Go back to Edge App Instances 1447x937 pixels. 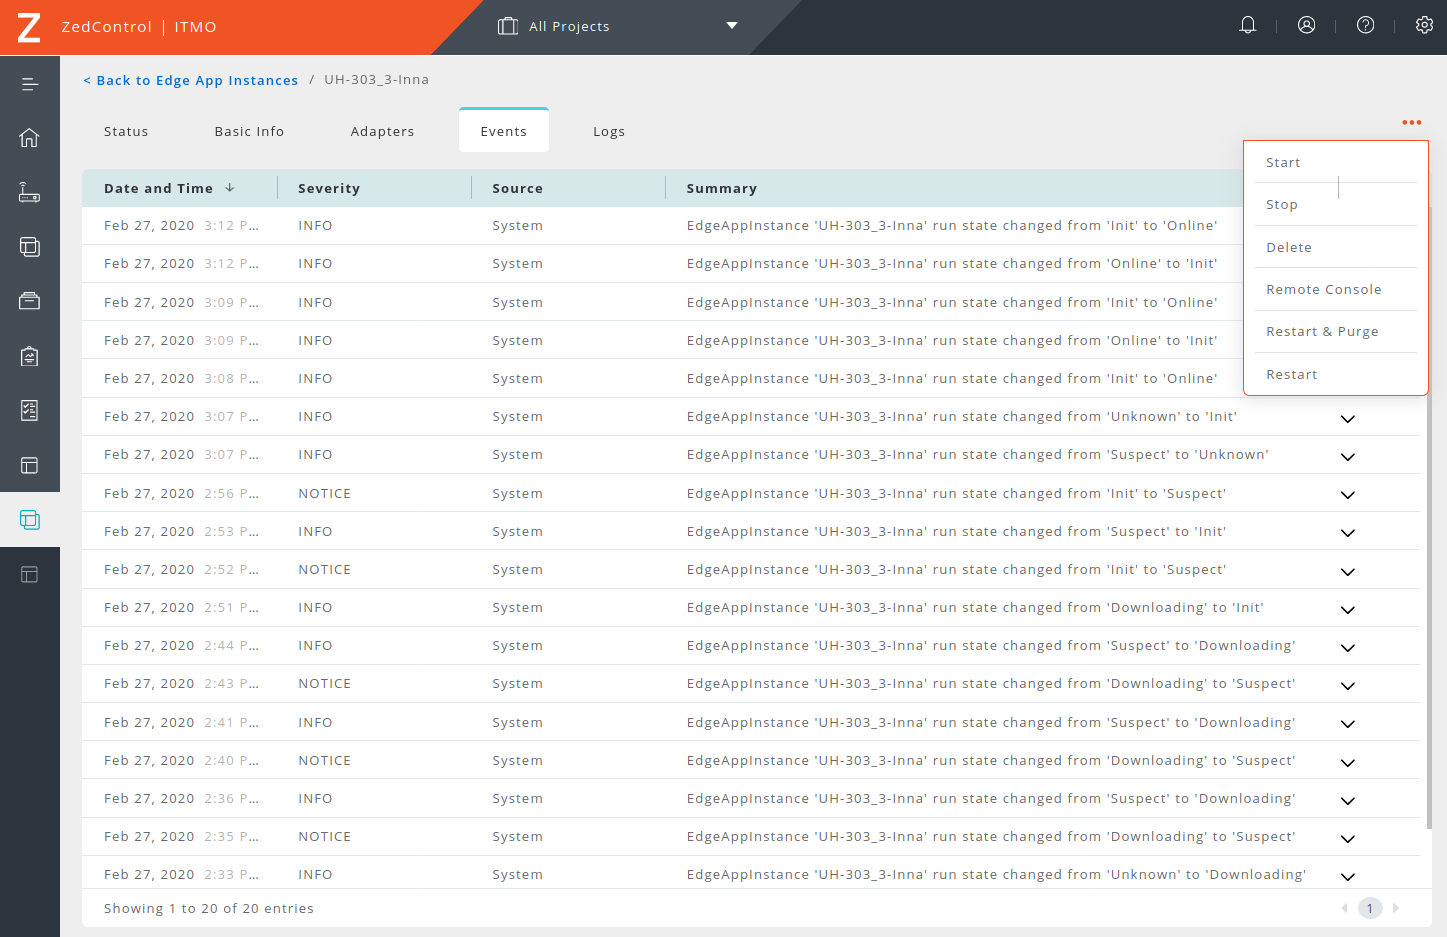pyautogui.click(x=191, y=80)
